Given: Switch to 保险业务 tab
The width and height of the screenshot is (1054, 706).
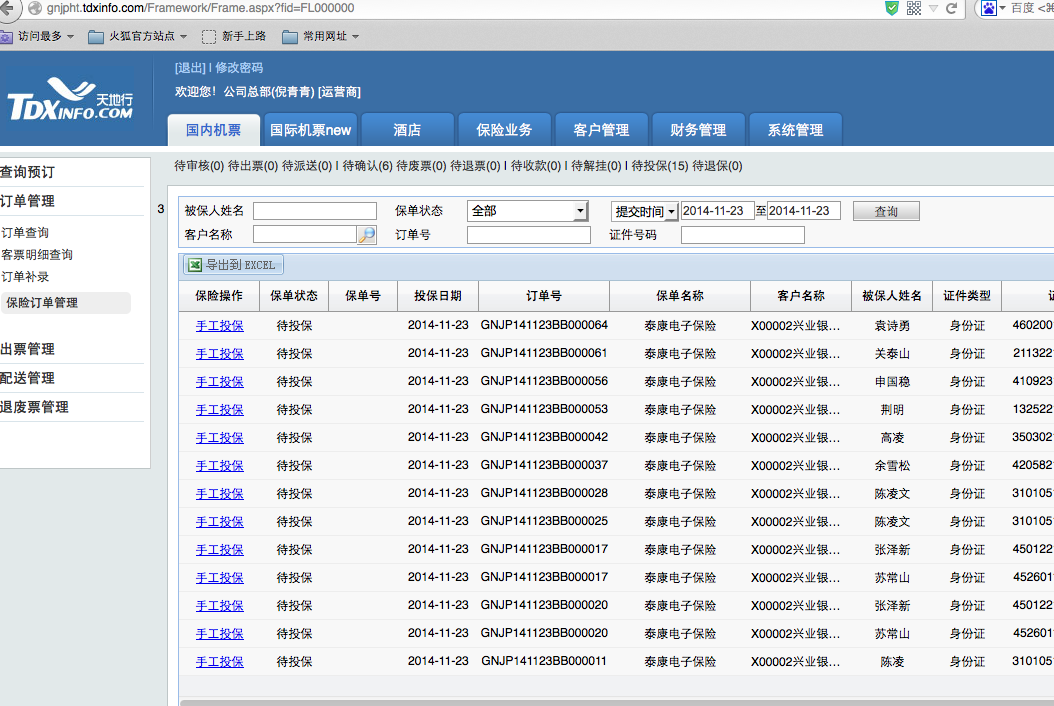Looking at the screenshot, I should click(504, 130).
